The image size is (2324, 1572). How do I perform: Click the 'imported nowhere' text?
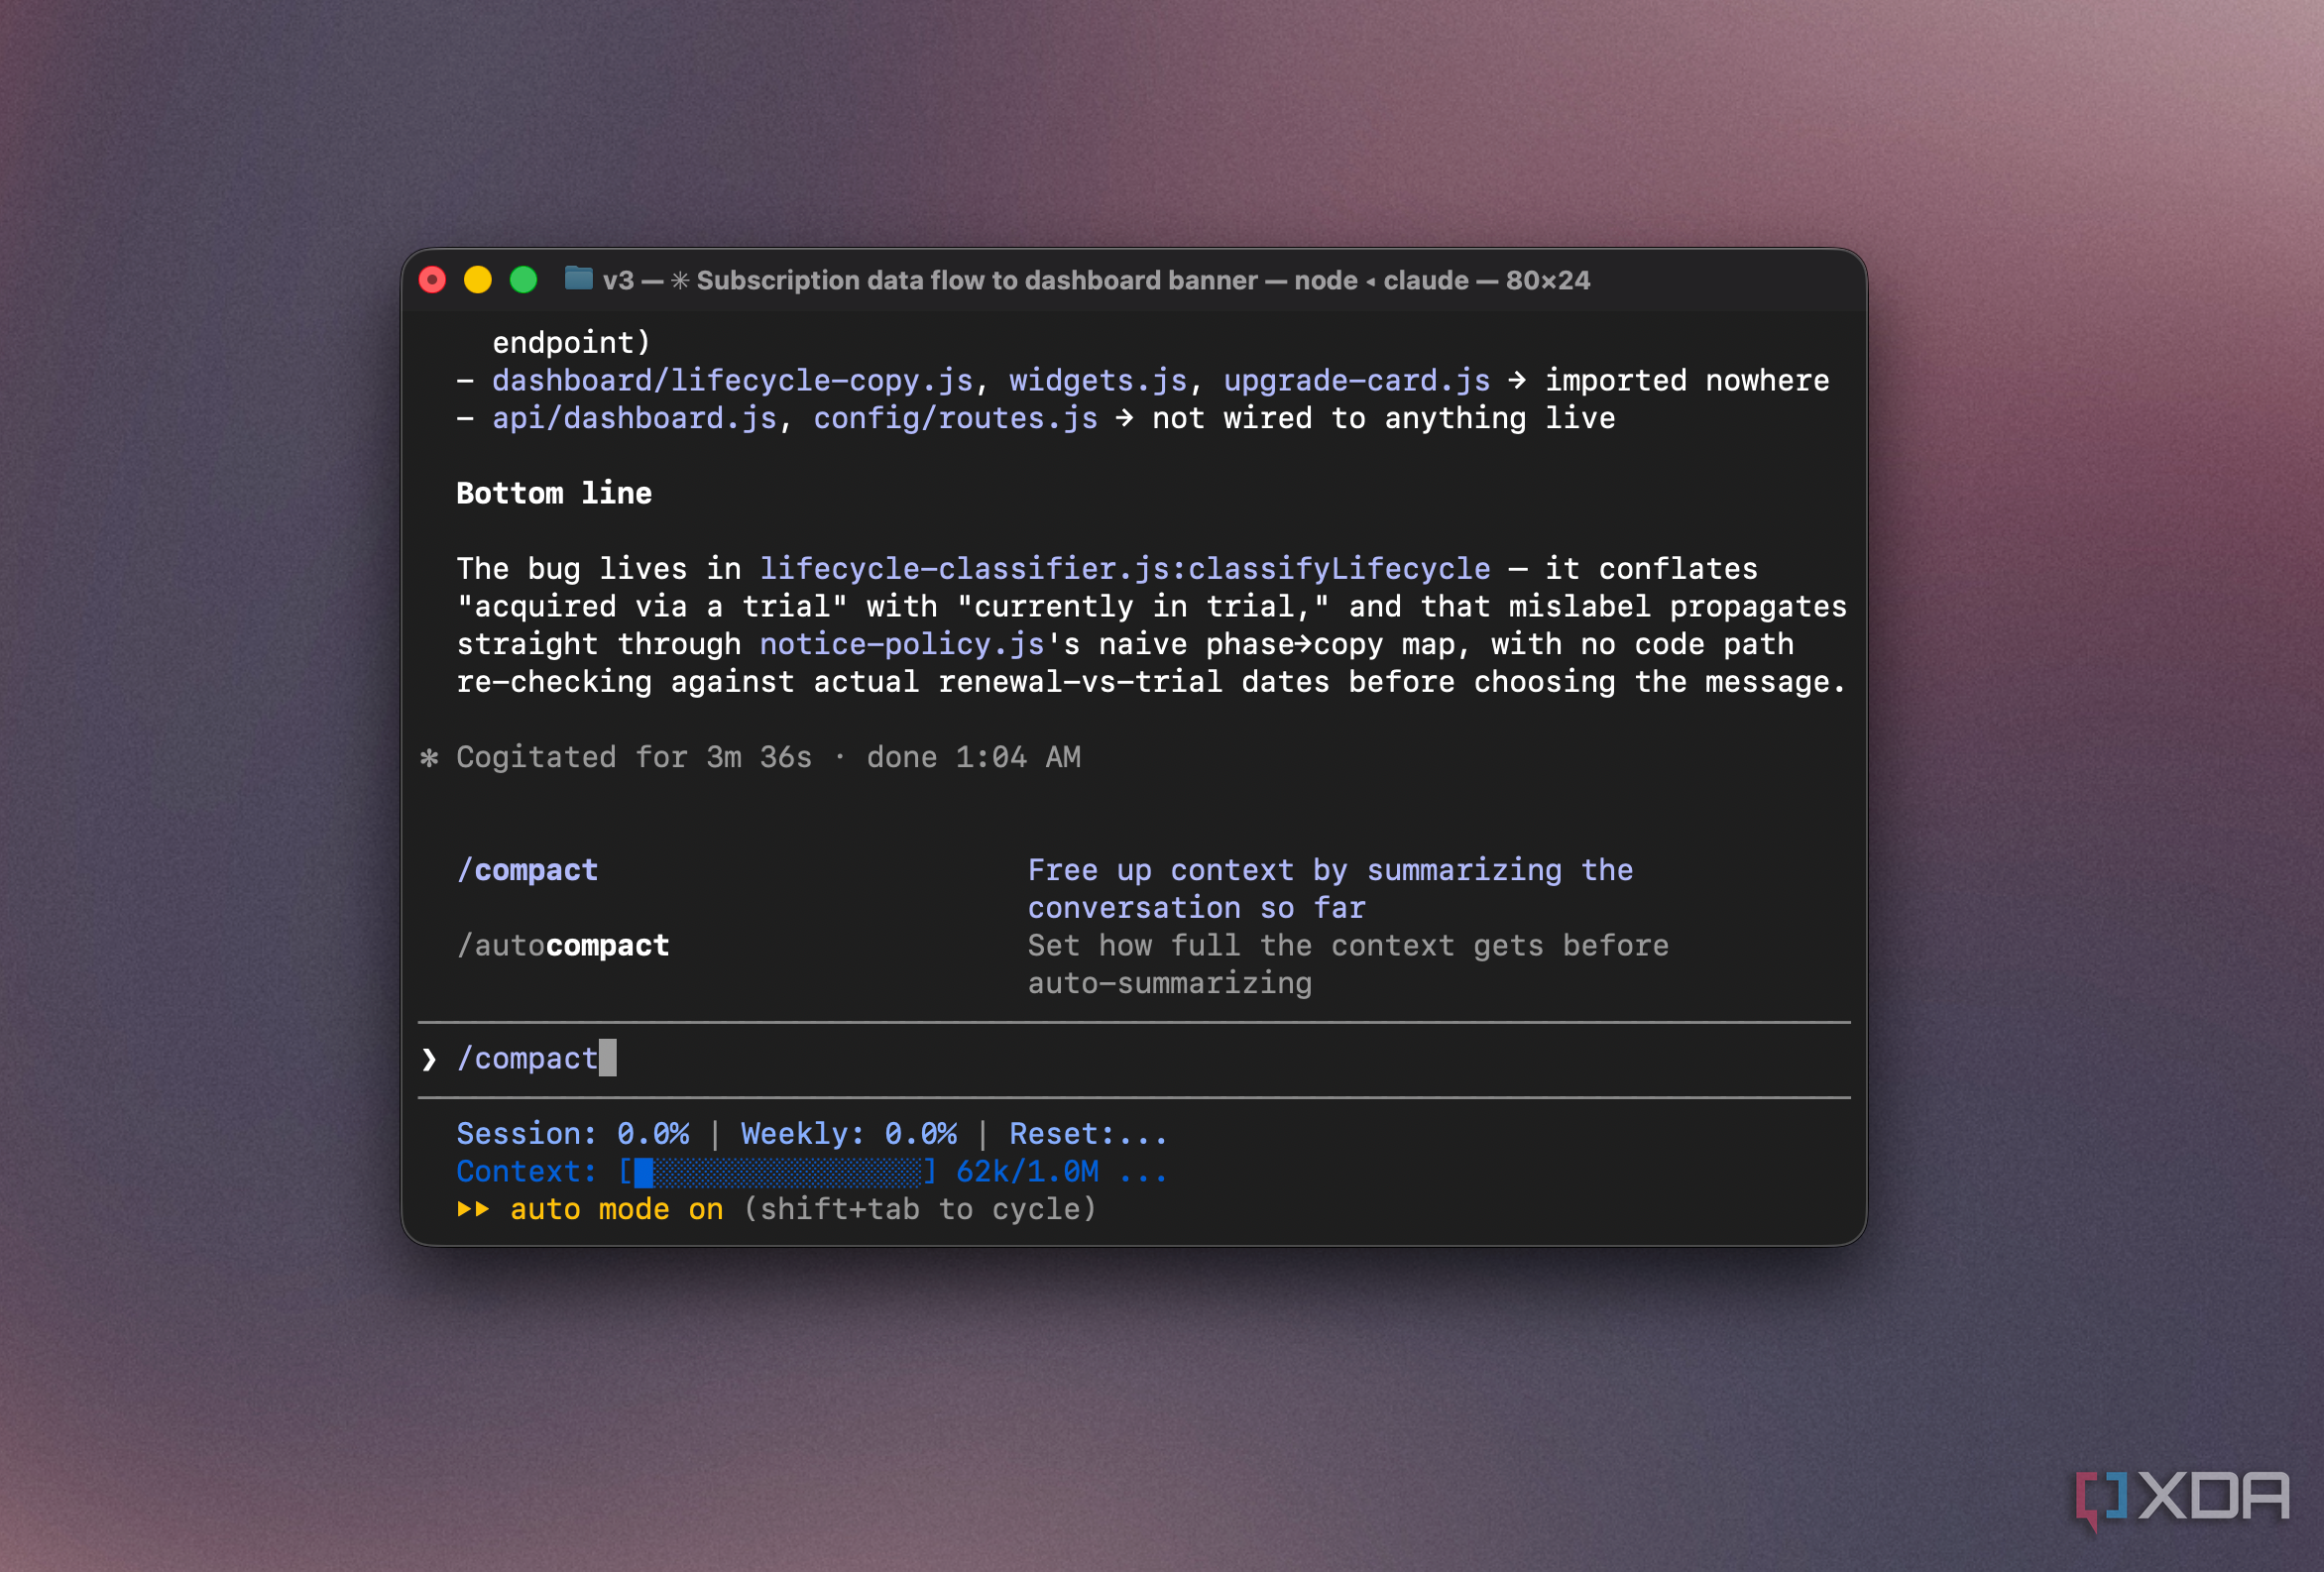pyautogui.click(x=1687, y=381)
